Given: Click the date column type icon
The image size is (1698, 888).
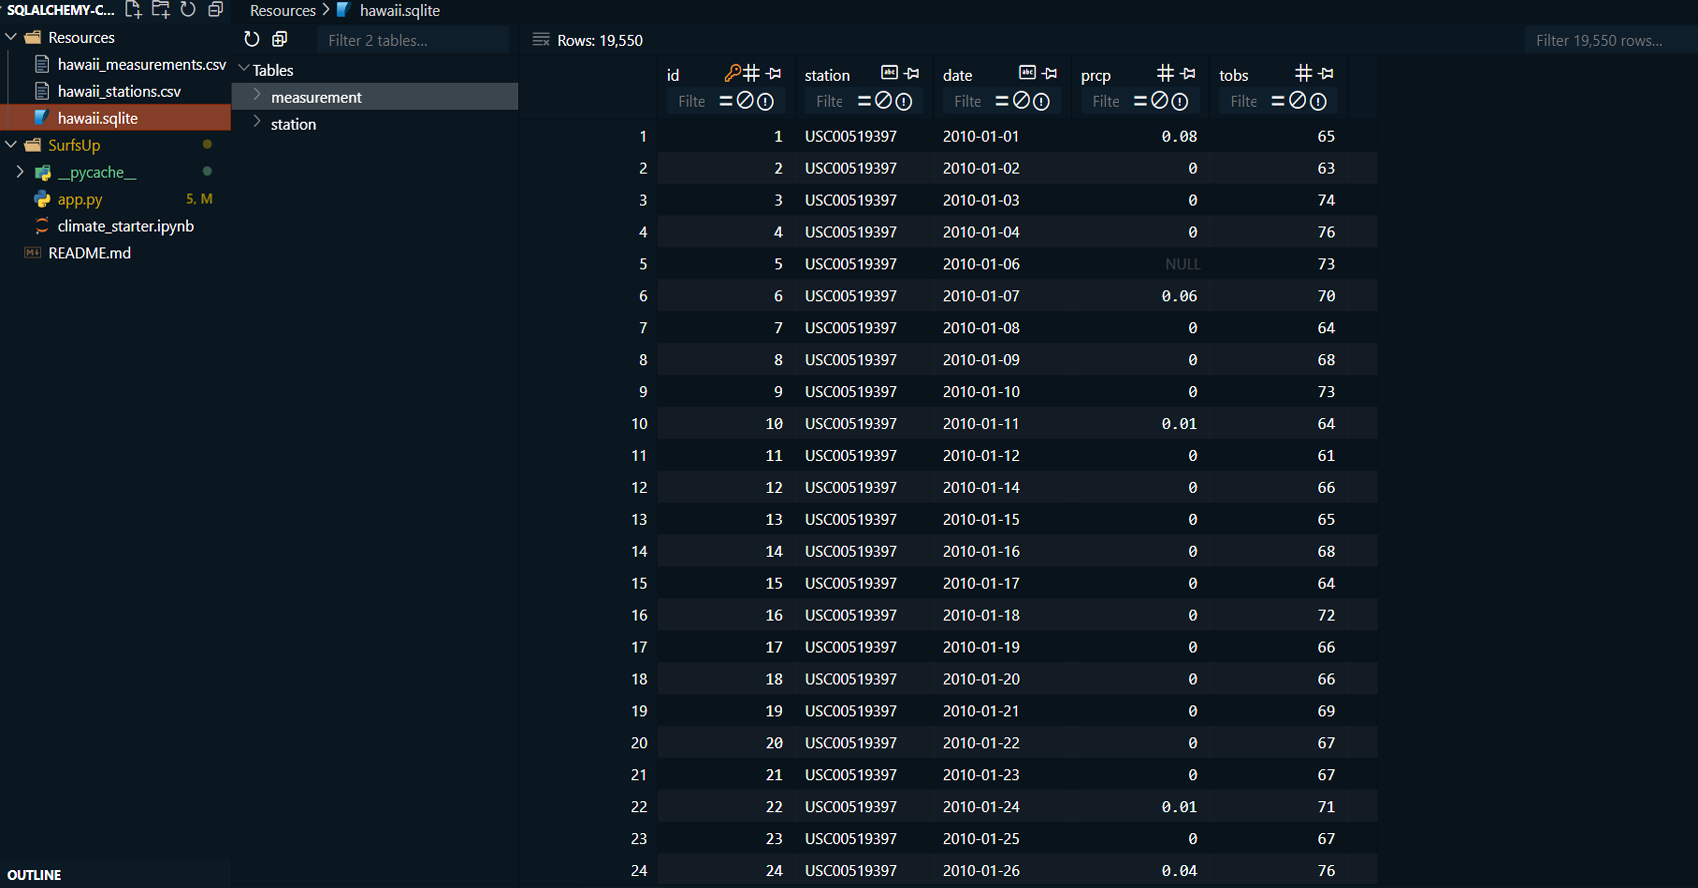Looking at the screenshot, I should (1027, 73).
